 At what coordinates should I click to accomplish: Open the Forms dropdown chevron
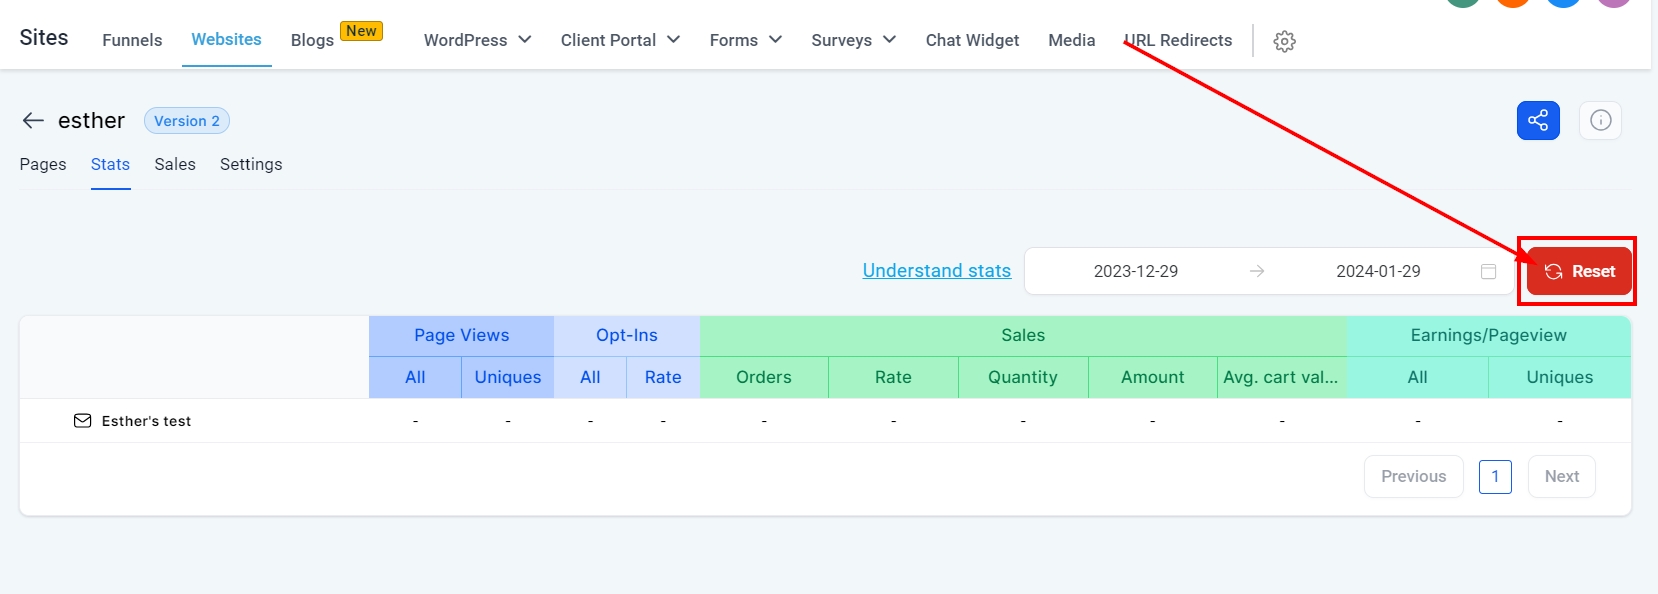tap(775, 40)
